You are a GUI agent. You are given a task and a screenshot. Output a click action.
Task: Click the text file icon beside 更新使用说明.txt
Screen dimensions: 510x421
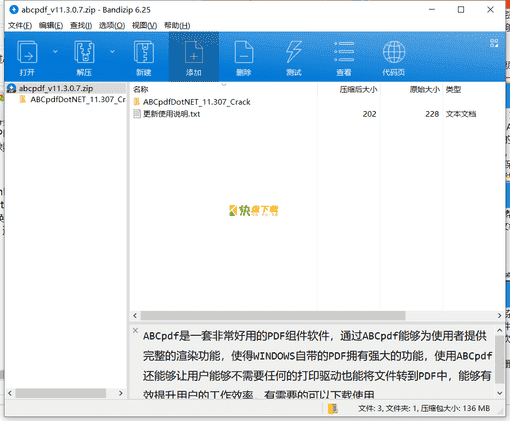pyautogui.click(x=137, y=114)
